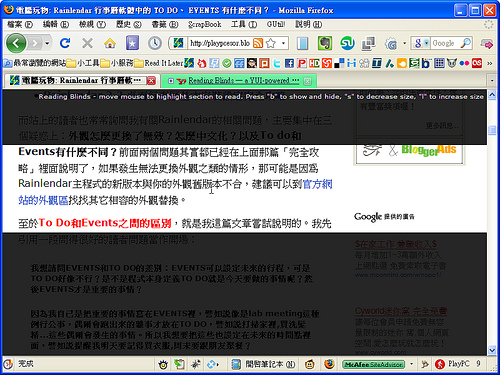The image size is (500, 375).
Task: Open the GUtil menu
Action: (x=276, y=24)
